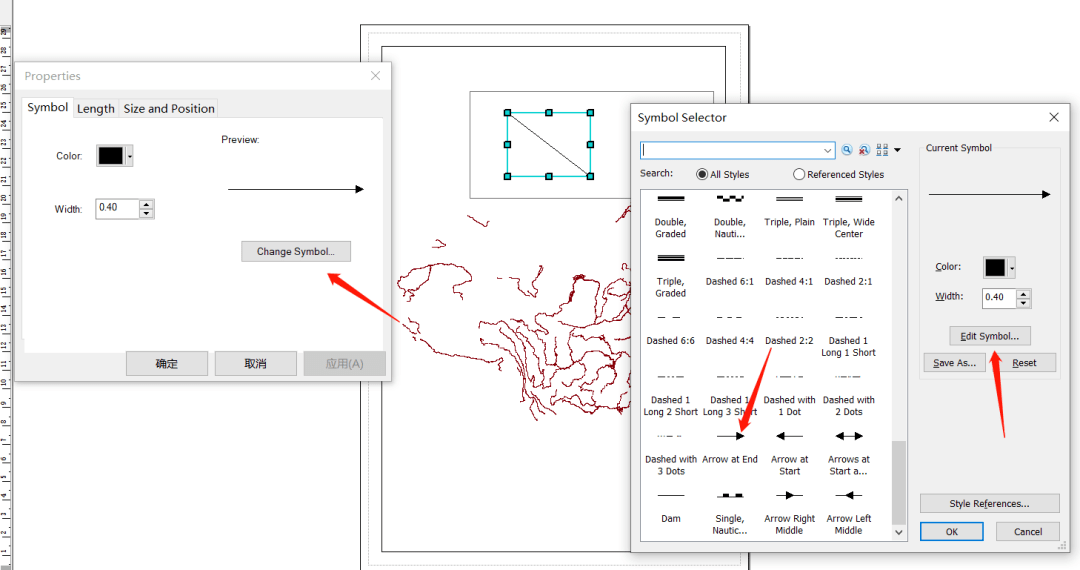The height and width of the screenshot is (570, 1080).
Task: Click the Width field in Properties dialog
Action: [x=118, y=208]
